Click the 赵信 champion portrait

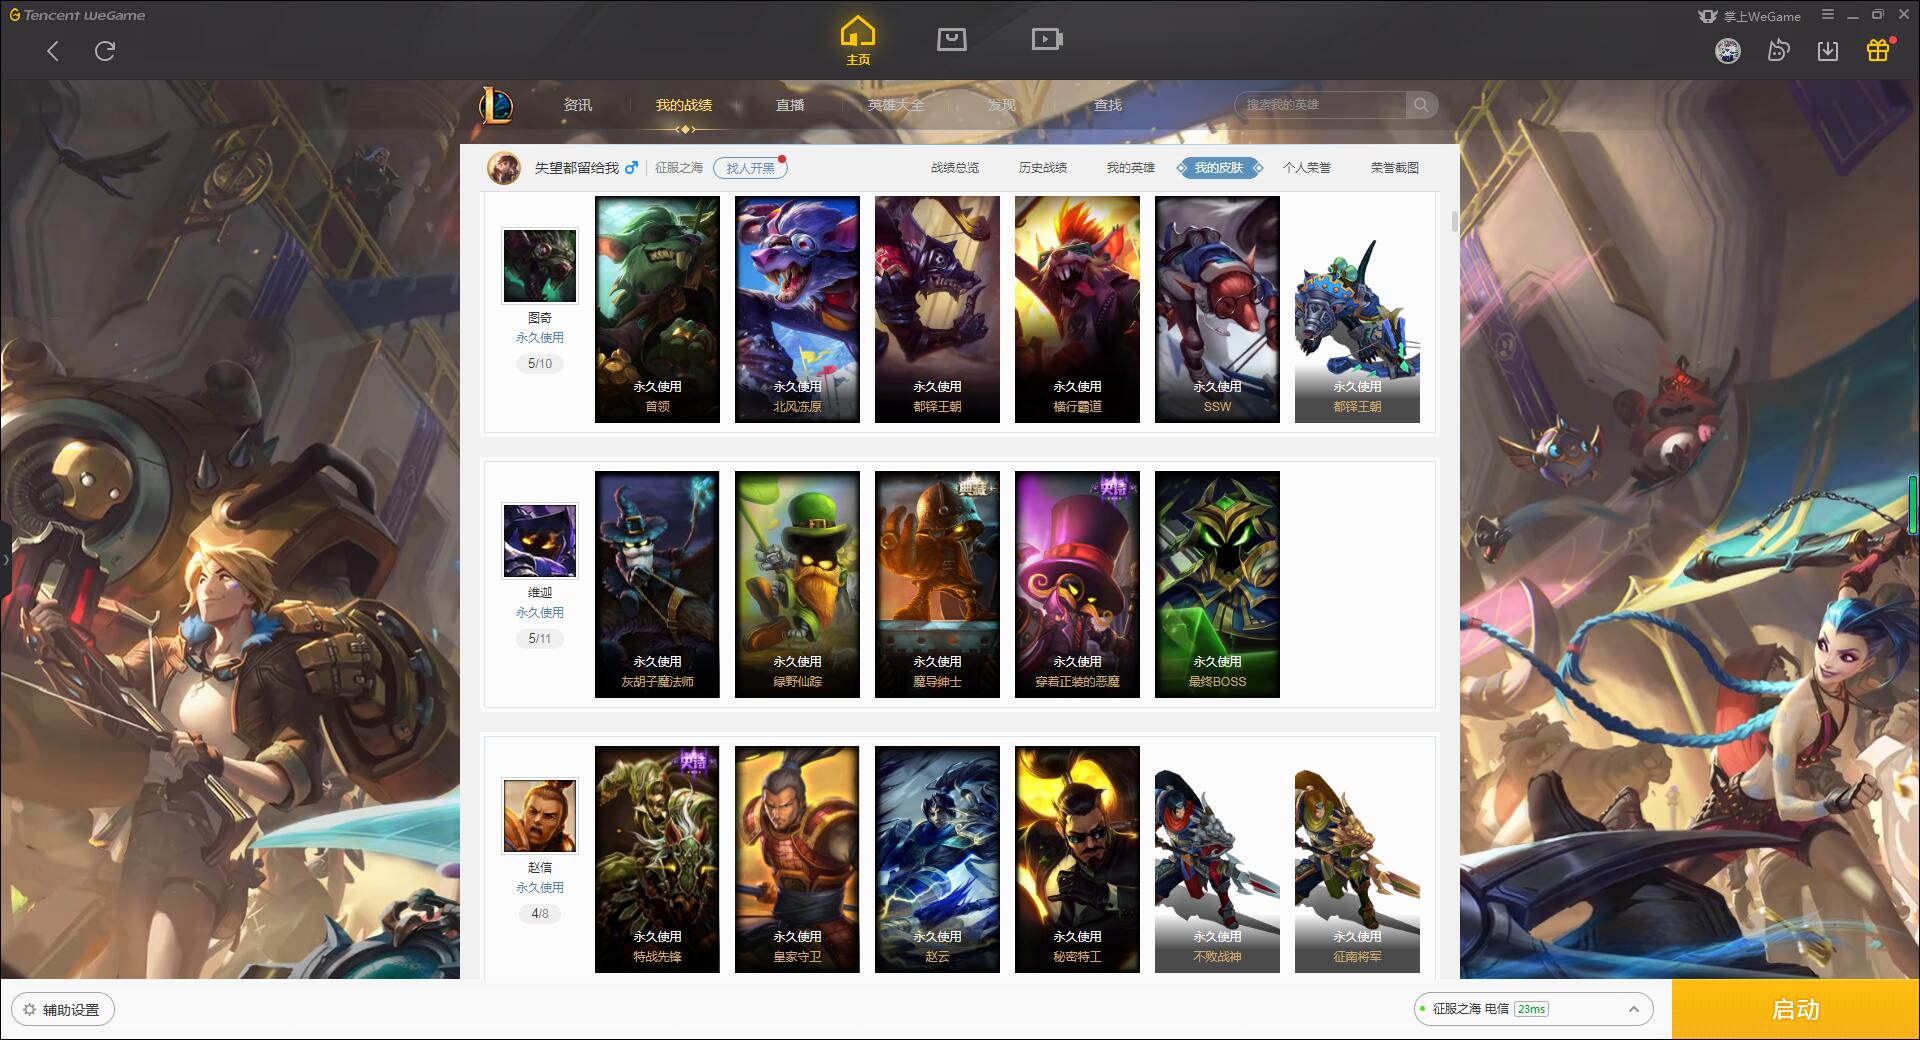[540, 815]
